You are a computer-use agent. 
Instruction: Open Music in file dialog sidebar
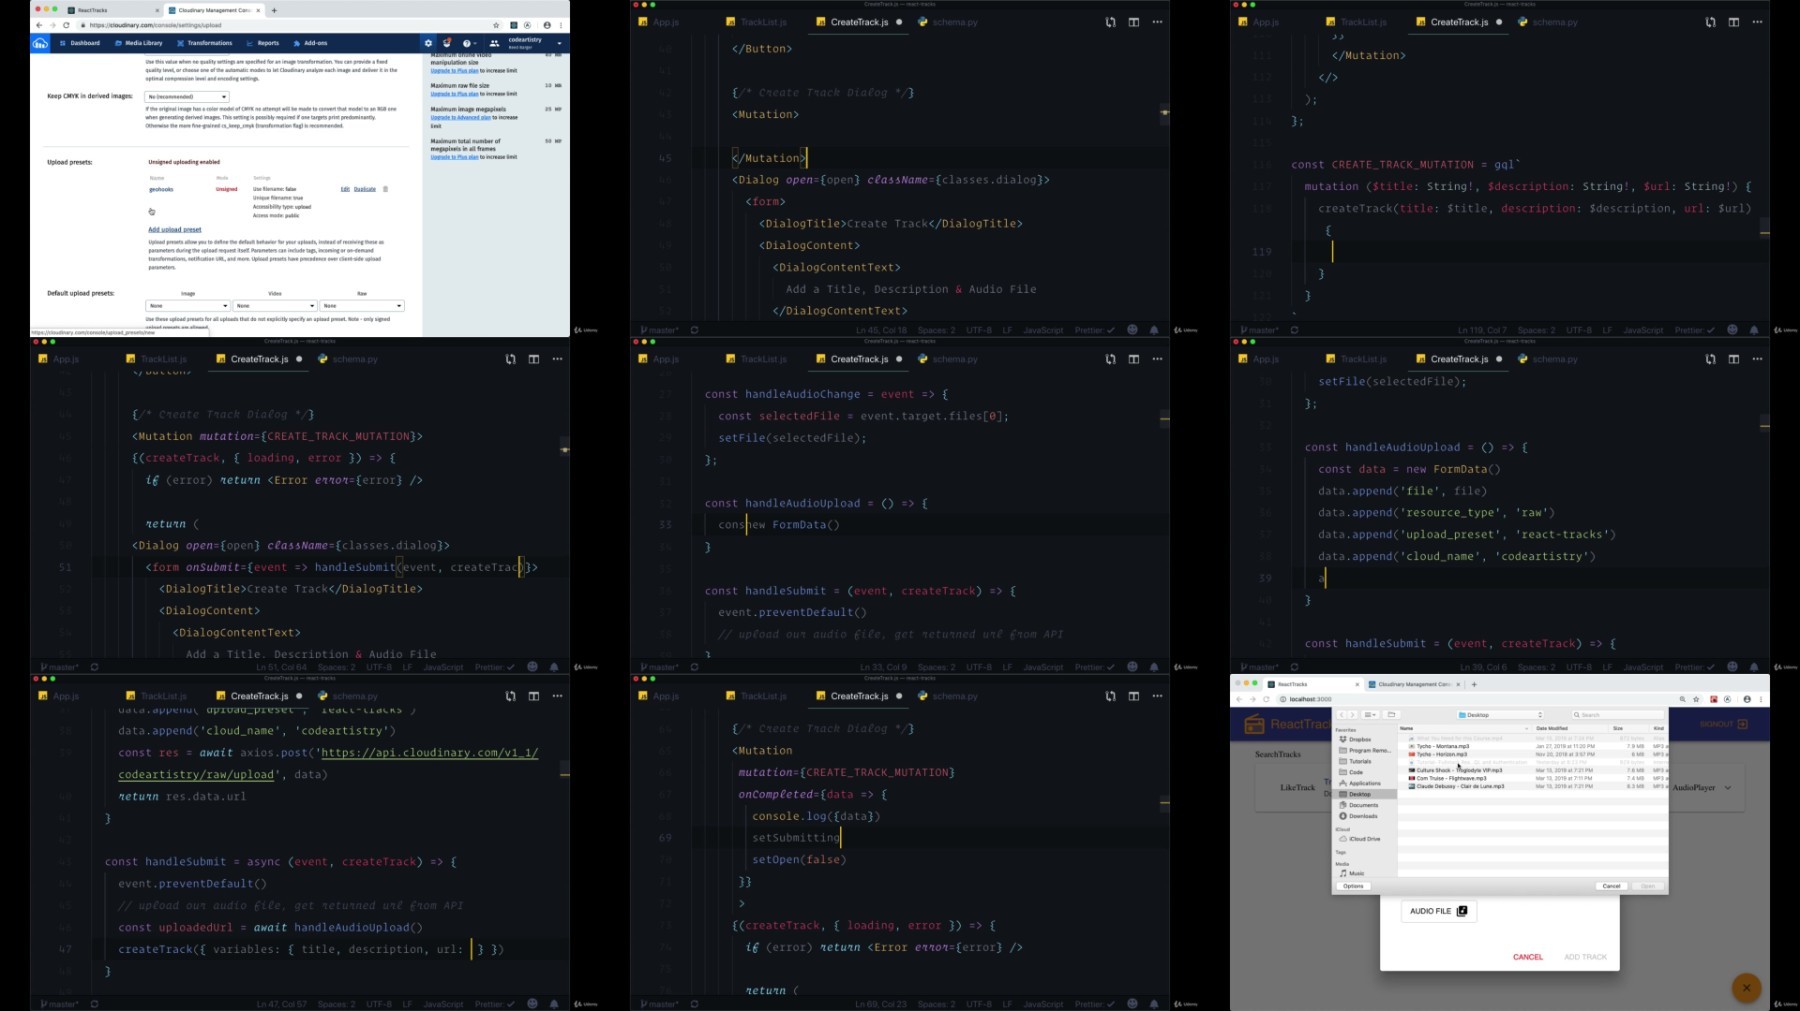(x=1356, y=873)
